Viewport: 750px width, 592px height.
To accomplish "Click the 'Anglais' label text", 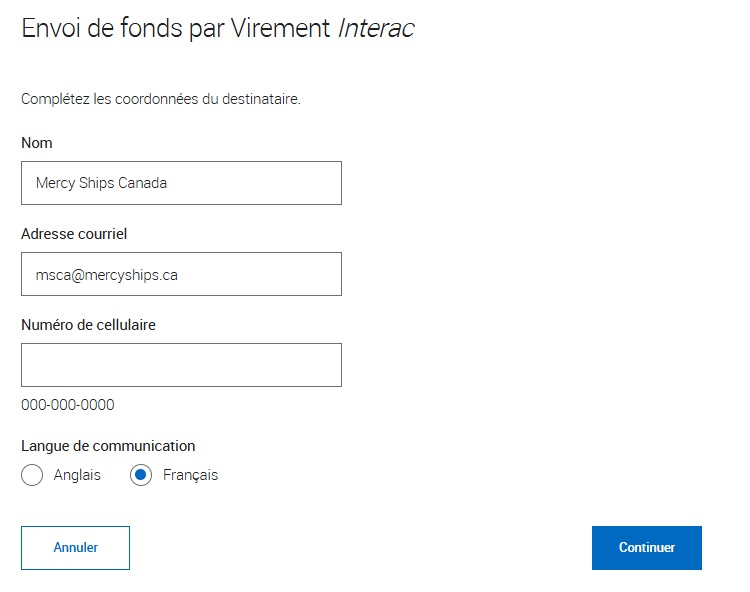I will click(x=77, y=475).
